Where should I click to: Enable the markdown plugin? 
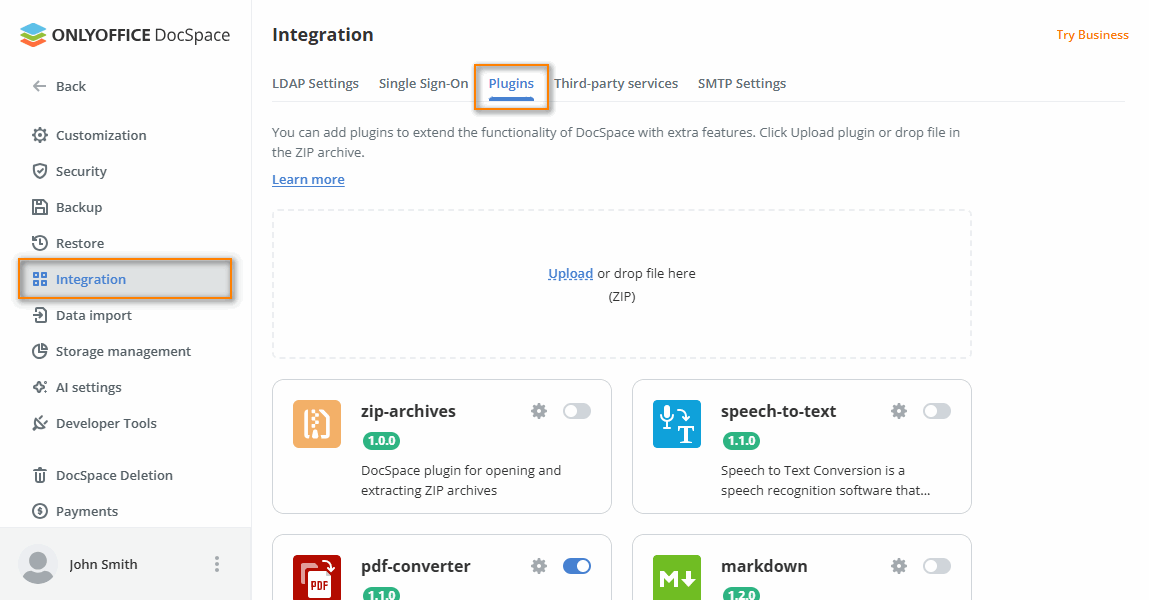937,565
